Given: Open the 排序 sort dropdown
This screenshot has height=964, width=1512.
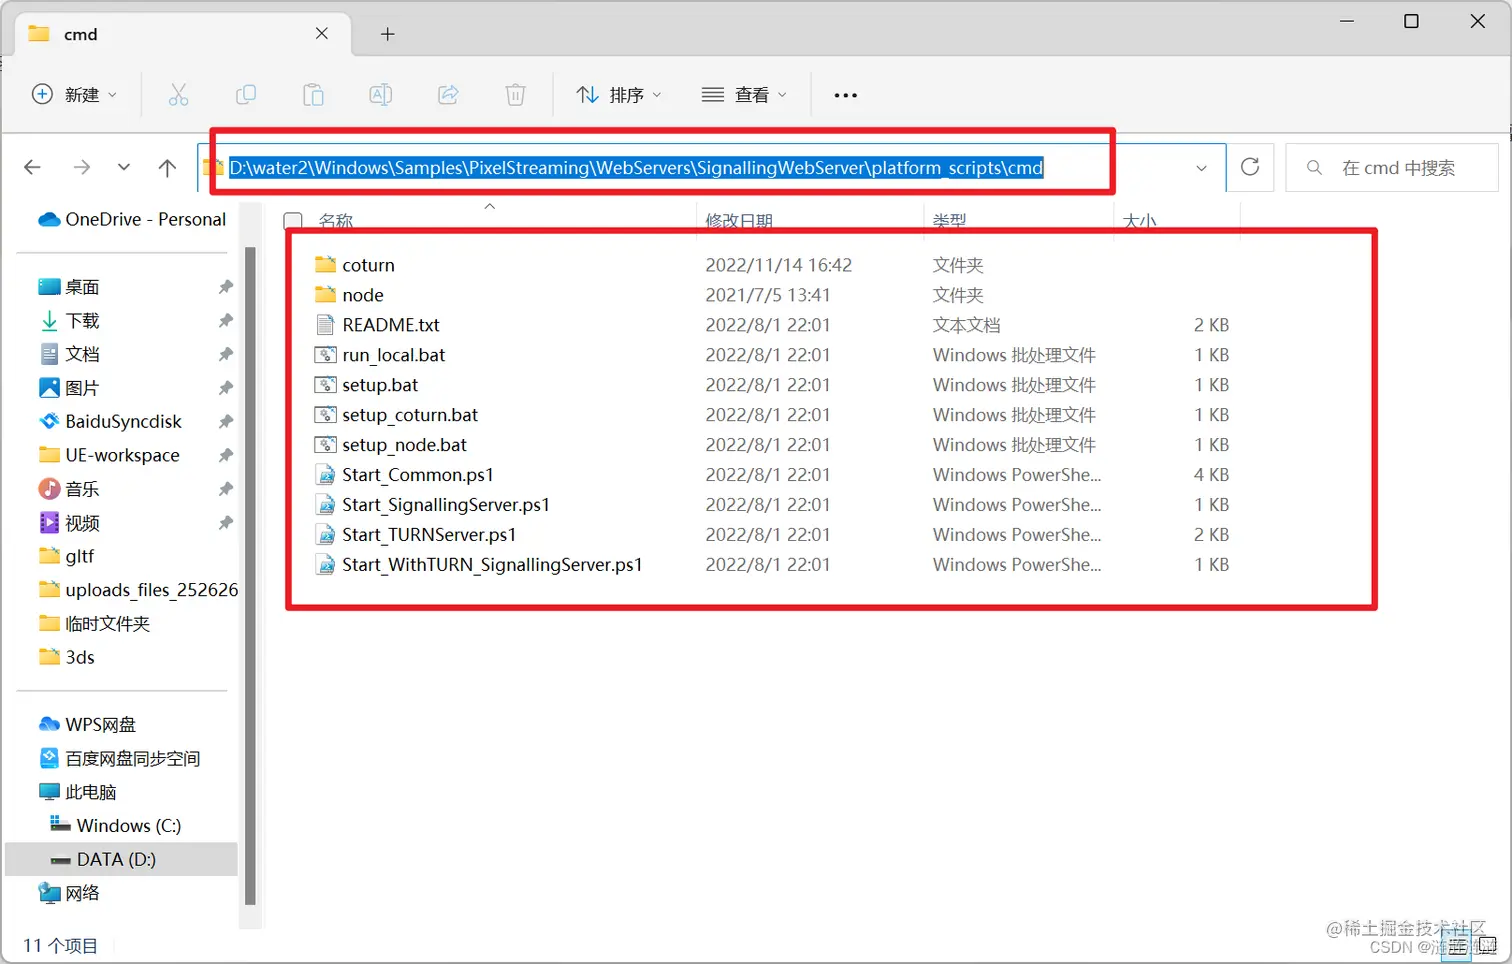Looking at the screenshot, I should pos(619,95).
